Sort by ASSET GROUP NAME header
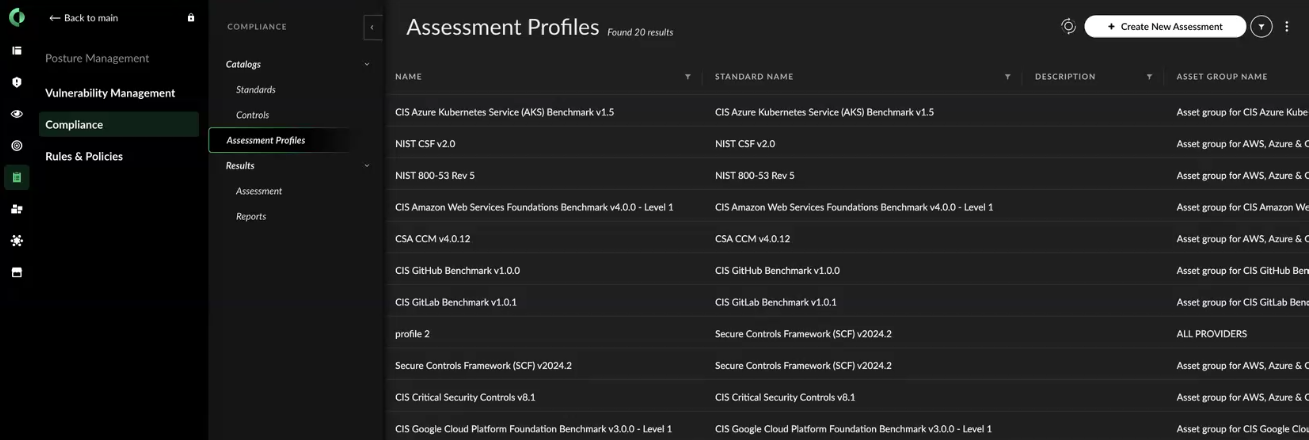 point(1222,77)
